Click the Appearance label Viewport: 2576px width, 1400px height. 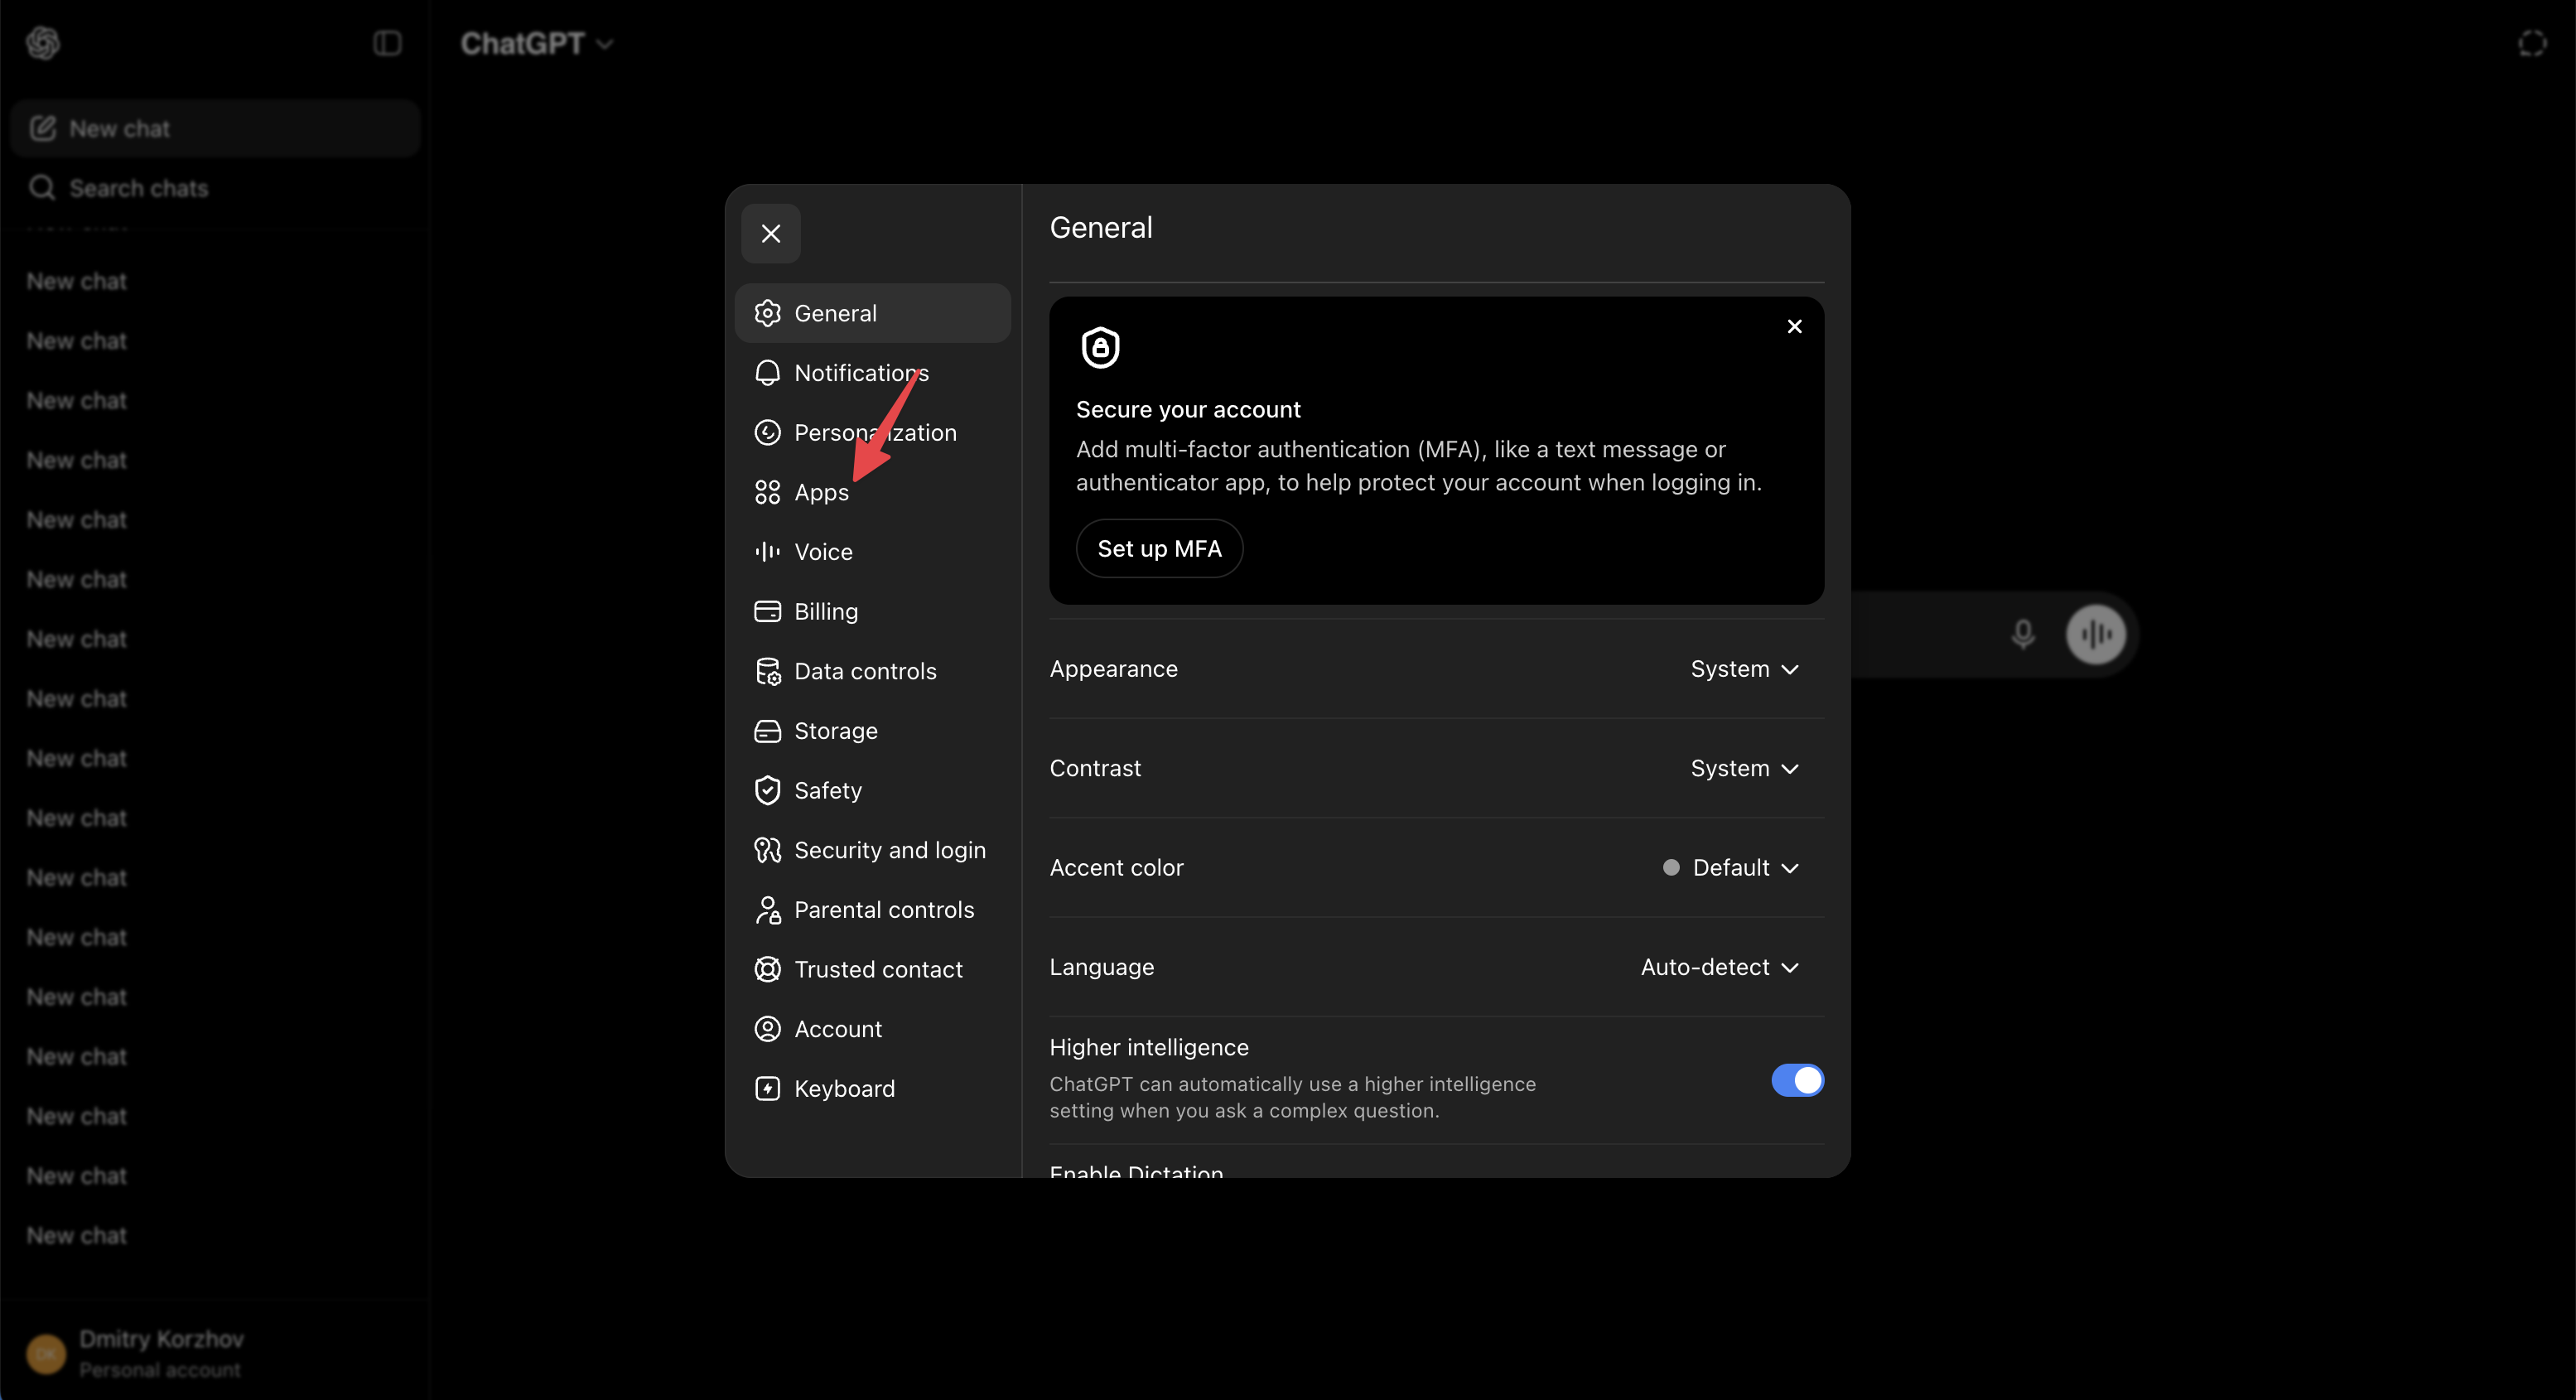[1113, 669]
